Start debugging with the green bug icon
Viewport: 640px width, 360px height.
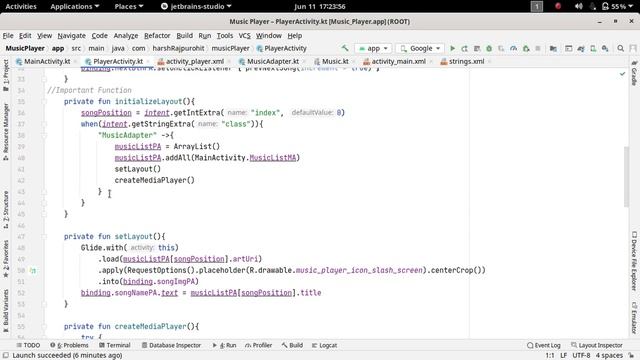(x=489, y=48)
